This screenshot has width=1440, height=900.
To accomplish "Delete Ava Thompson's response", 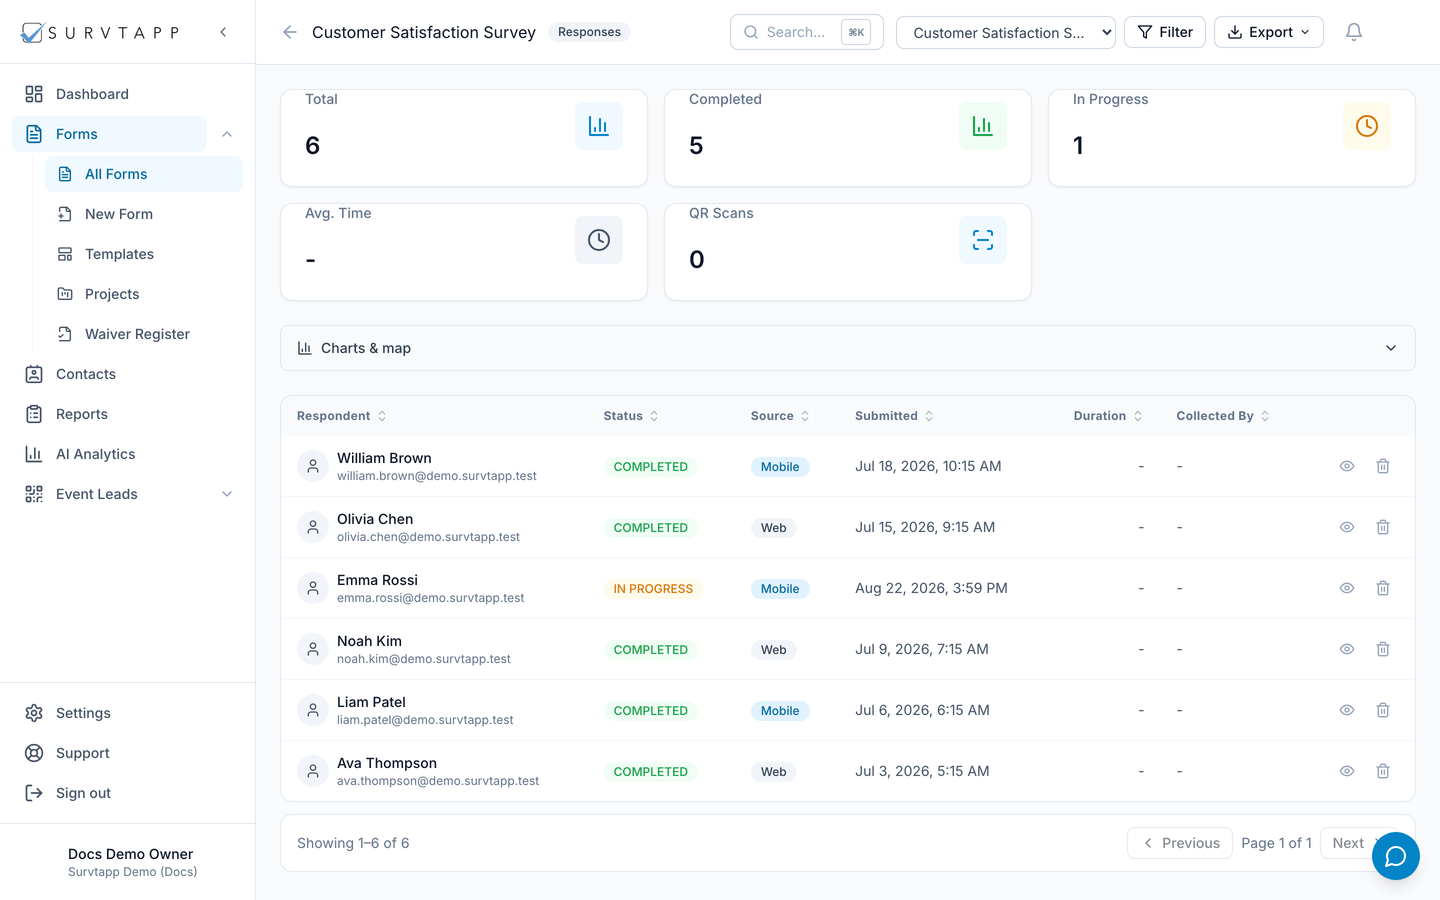I will pyautogui.click(x=1383, y=771).
